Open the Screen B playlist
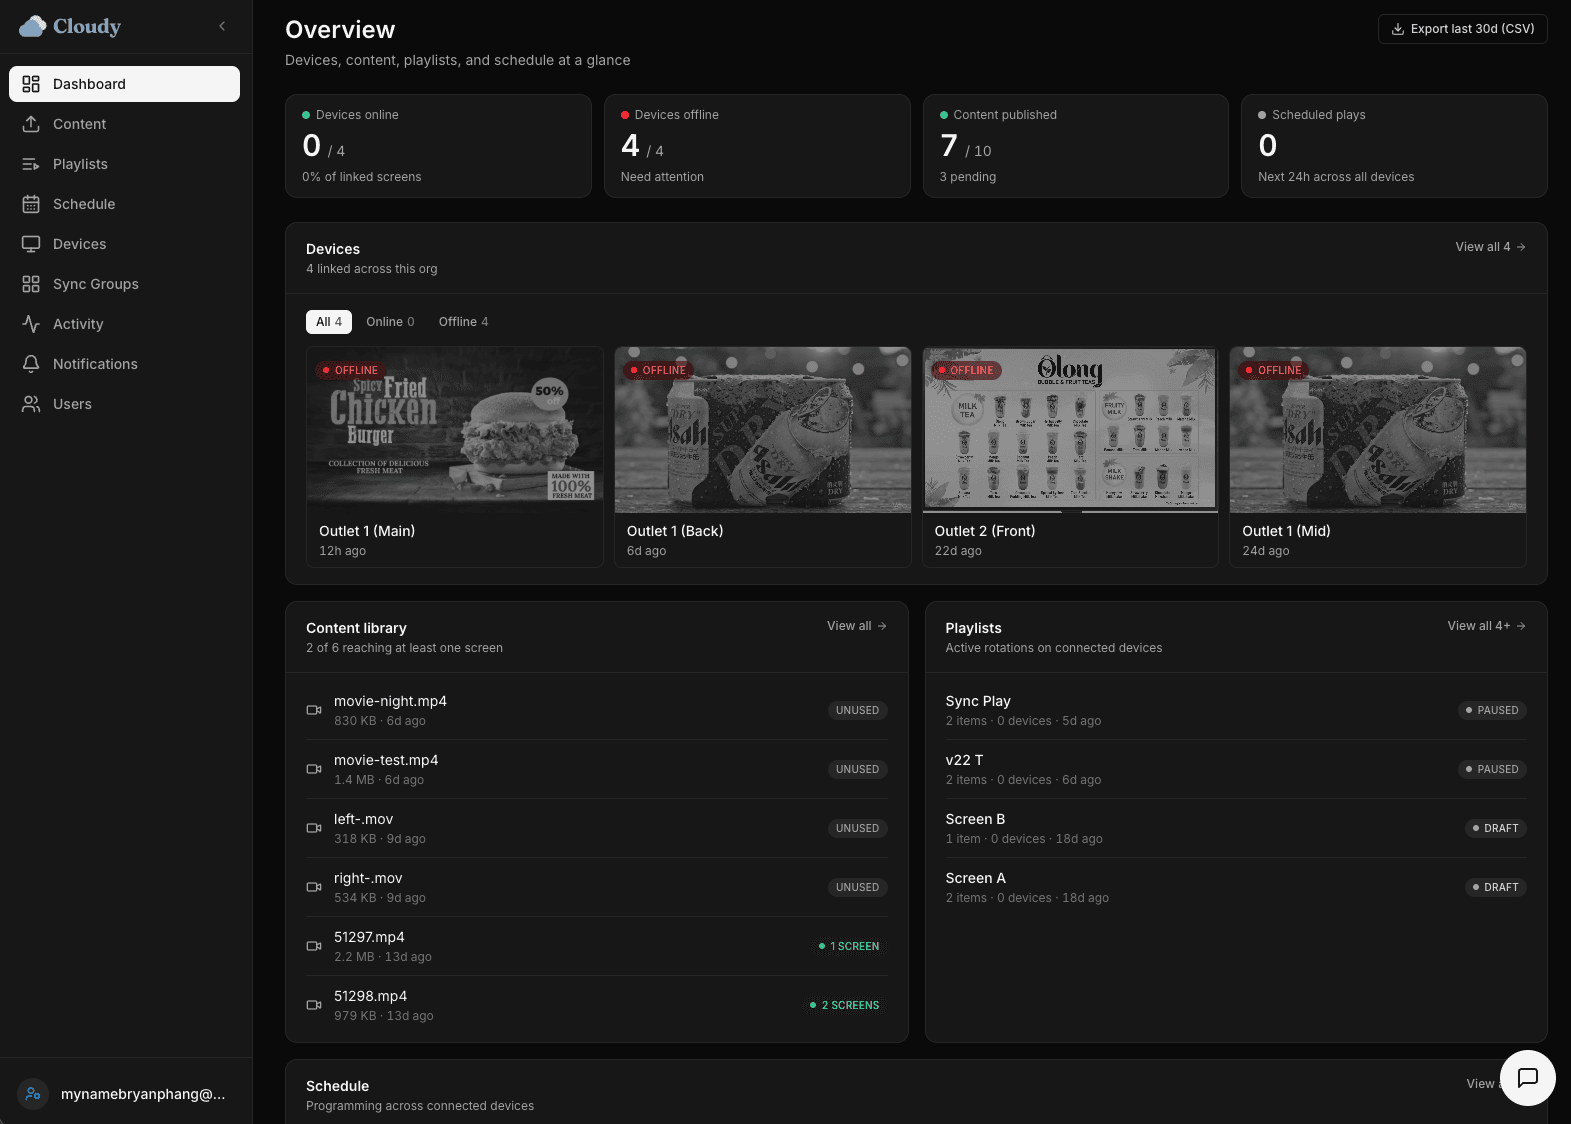This screenshot has height=1124, width=1571. (x=1236, y=828)
